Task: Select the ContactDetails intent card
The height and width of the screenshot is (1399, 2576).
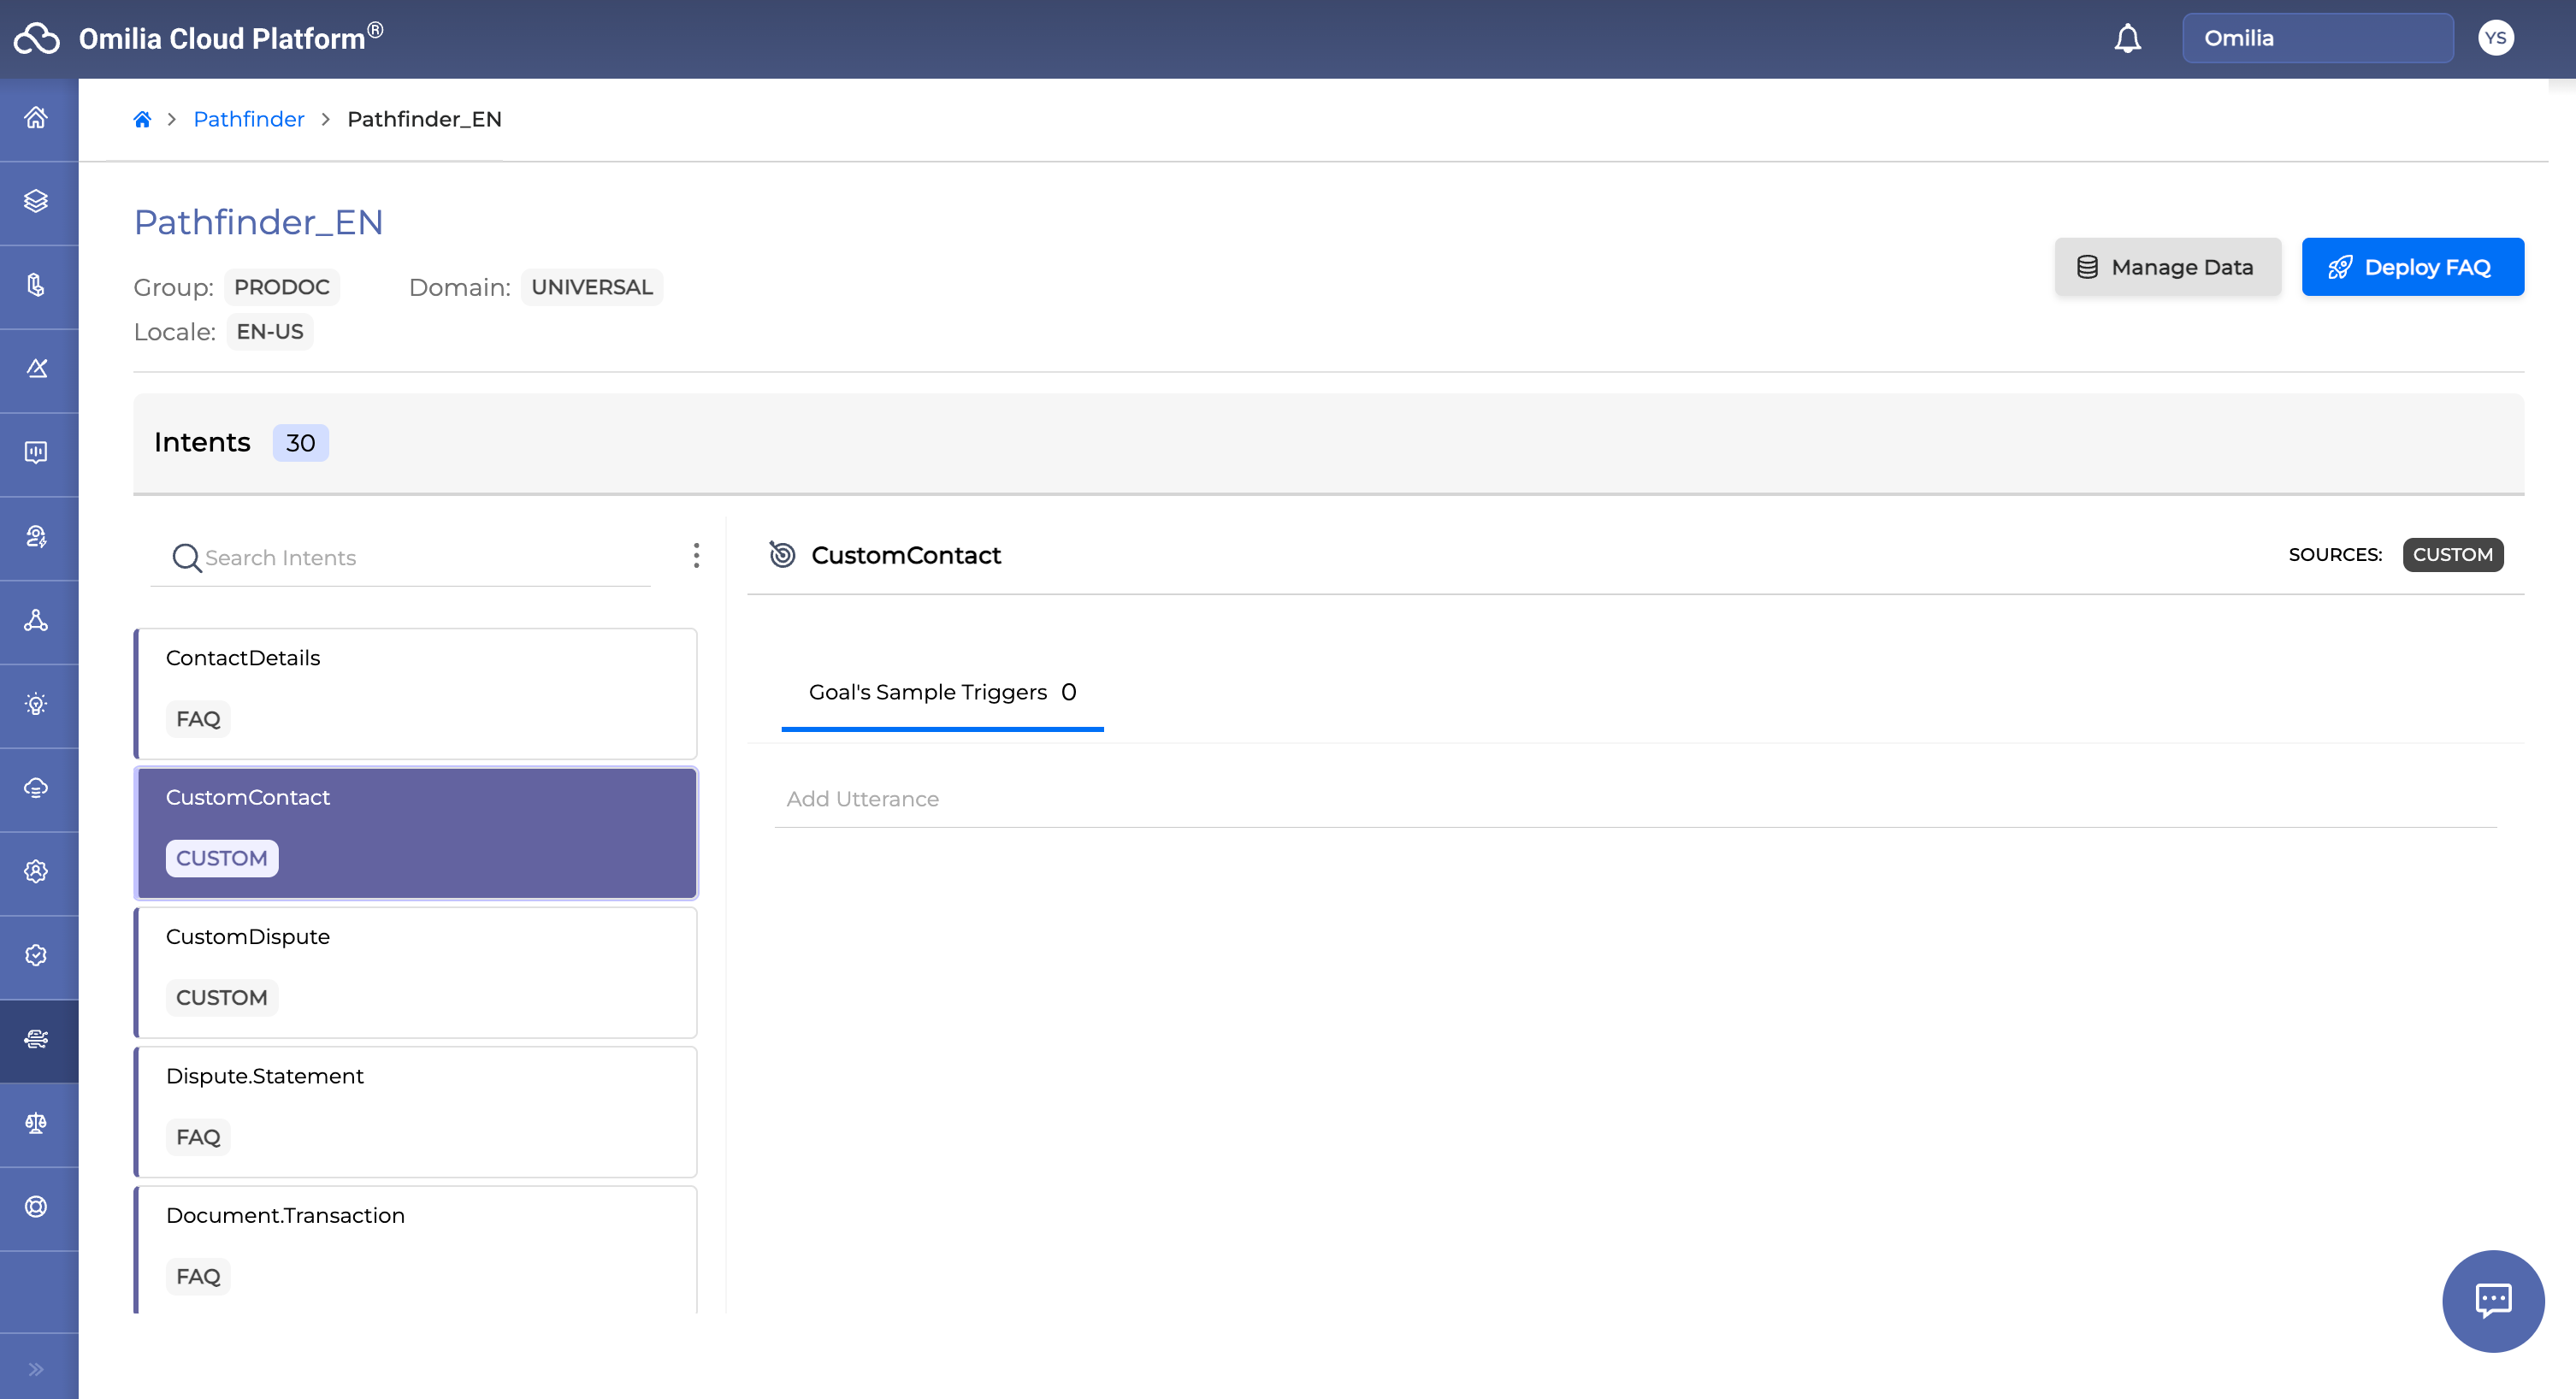Action: coord(415,692)
